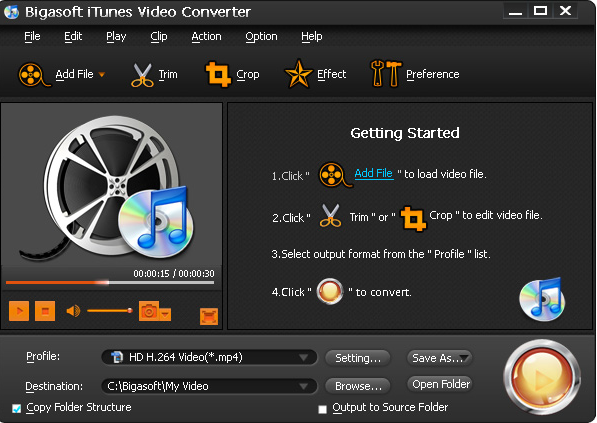Mute audio via speaker icon
The image size is (597, 423).
pyautogui.click(x=73, y=311)
